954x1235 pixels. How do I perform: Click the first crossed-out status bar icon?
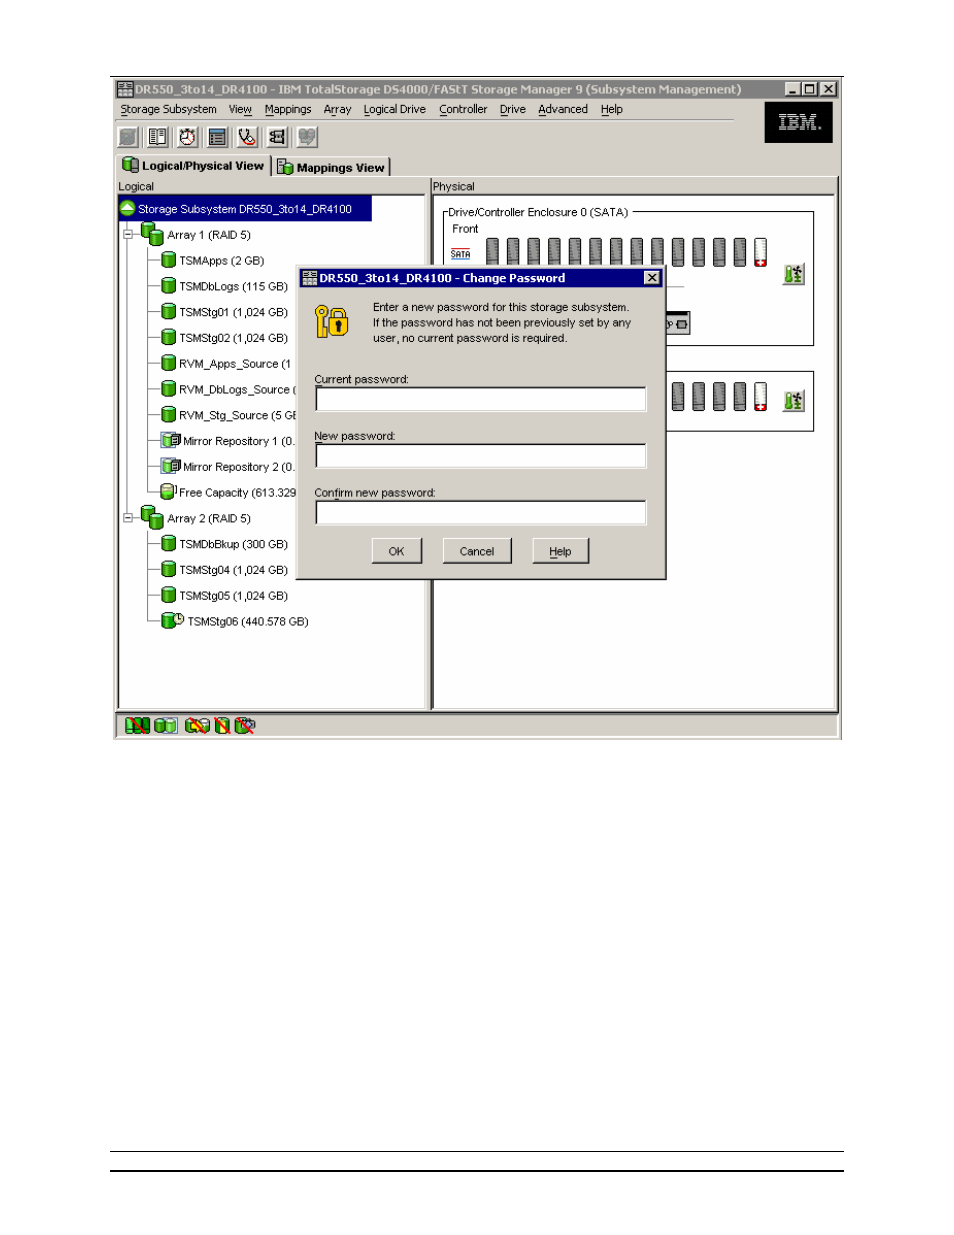click(x=137, y=725)
